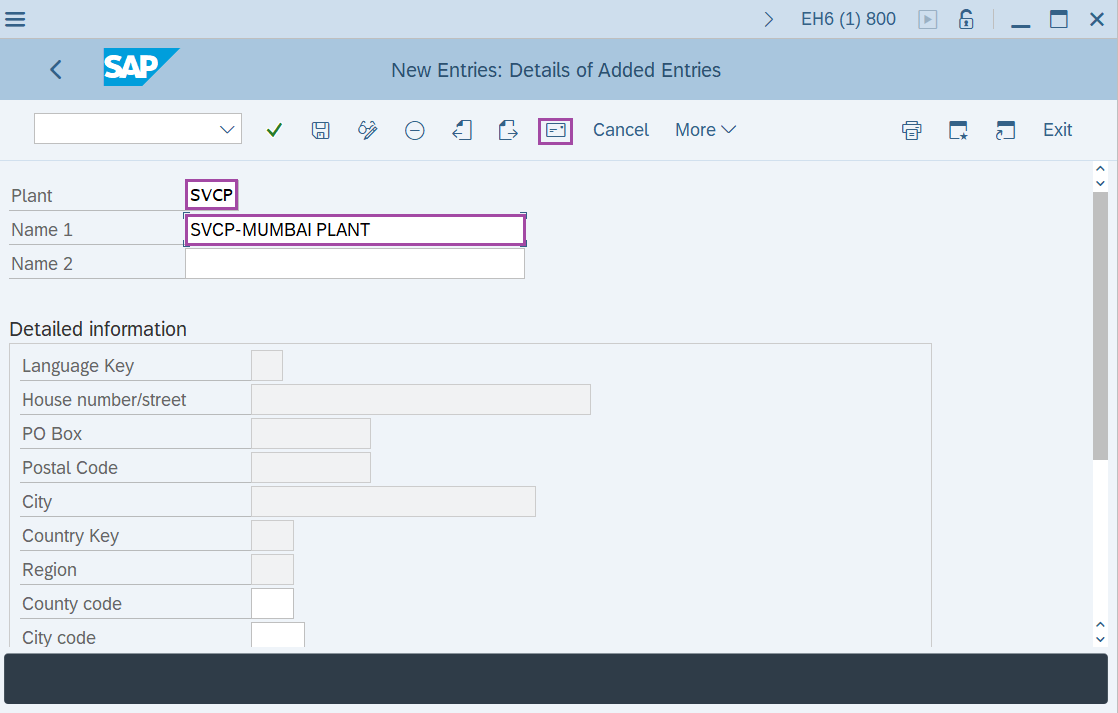The height and width of the screenshot is (713, 1118).
Task: Click the back navigation arrow near SAP logo
Action: (55, 69)
